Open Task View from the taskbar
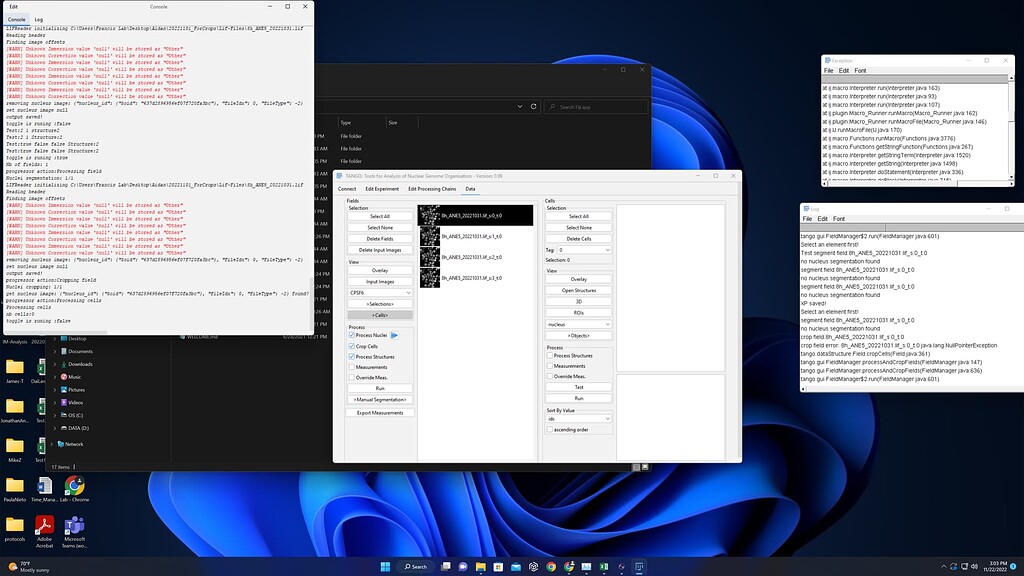This screenshot has height=576, width=1024. (x=446, y=566)
